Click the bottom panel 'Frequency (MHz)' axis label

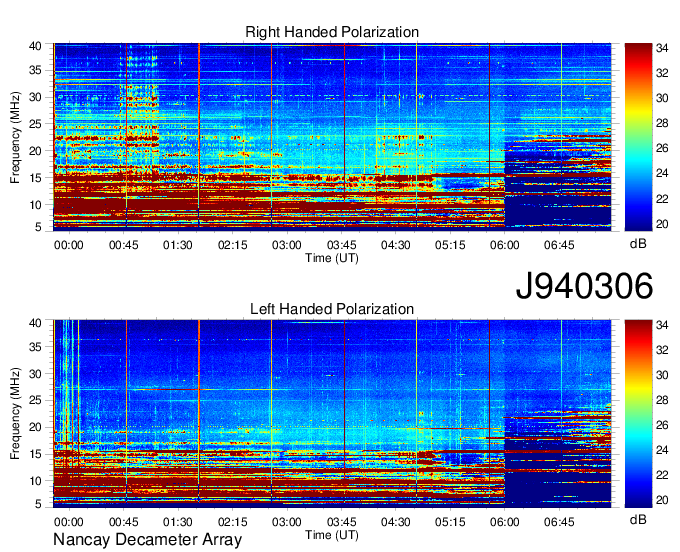[15, 414]
